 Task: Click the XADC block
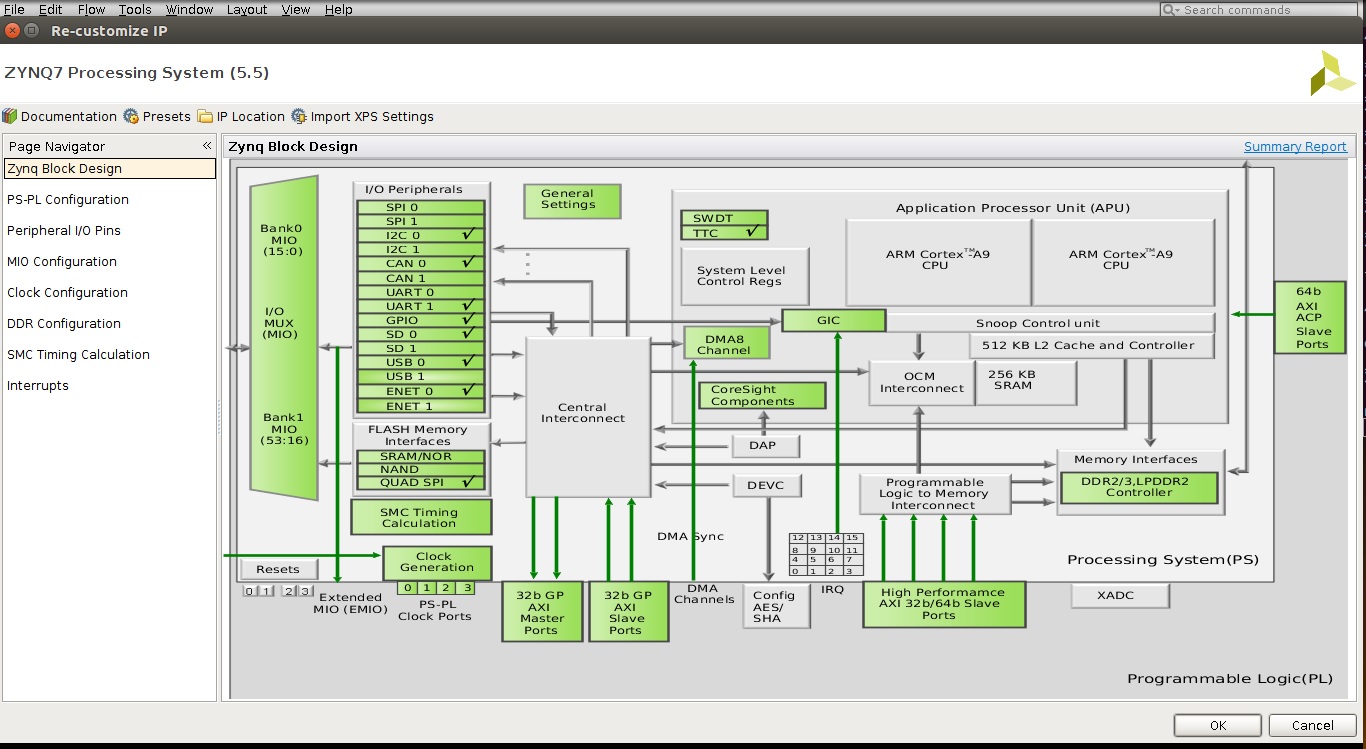(1120, 595)
